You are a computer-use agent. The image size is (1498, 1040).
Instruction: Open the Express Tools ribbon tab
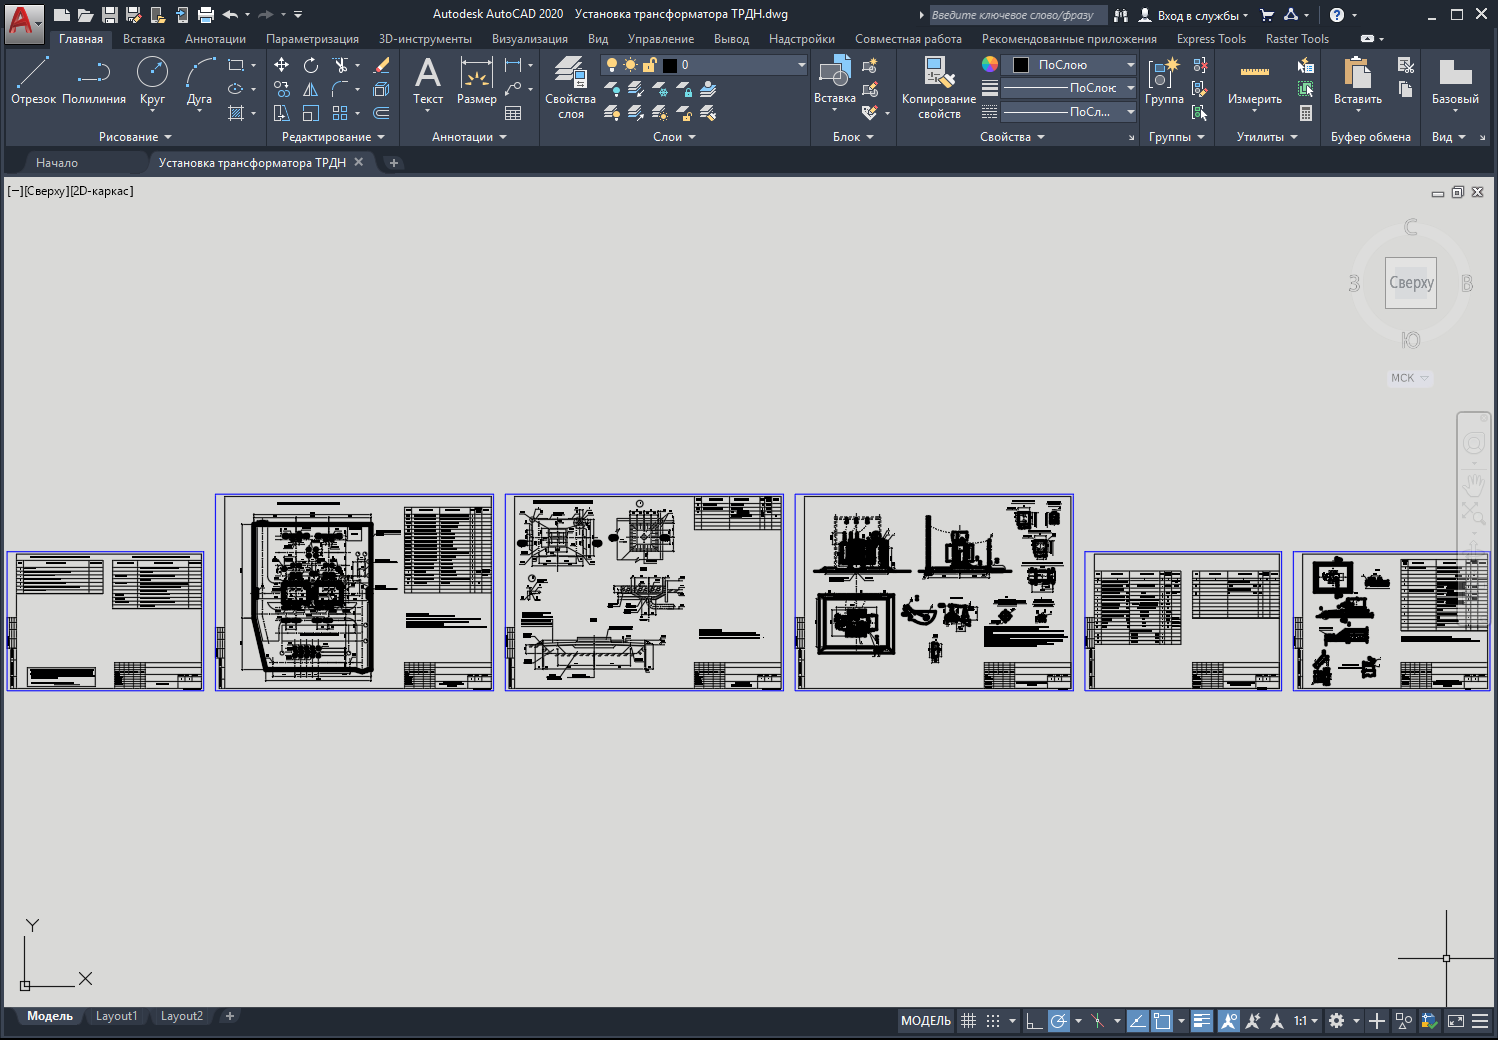tap(1211, 39)
